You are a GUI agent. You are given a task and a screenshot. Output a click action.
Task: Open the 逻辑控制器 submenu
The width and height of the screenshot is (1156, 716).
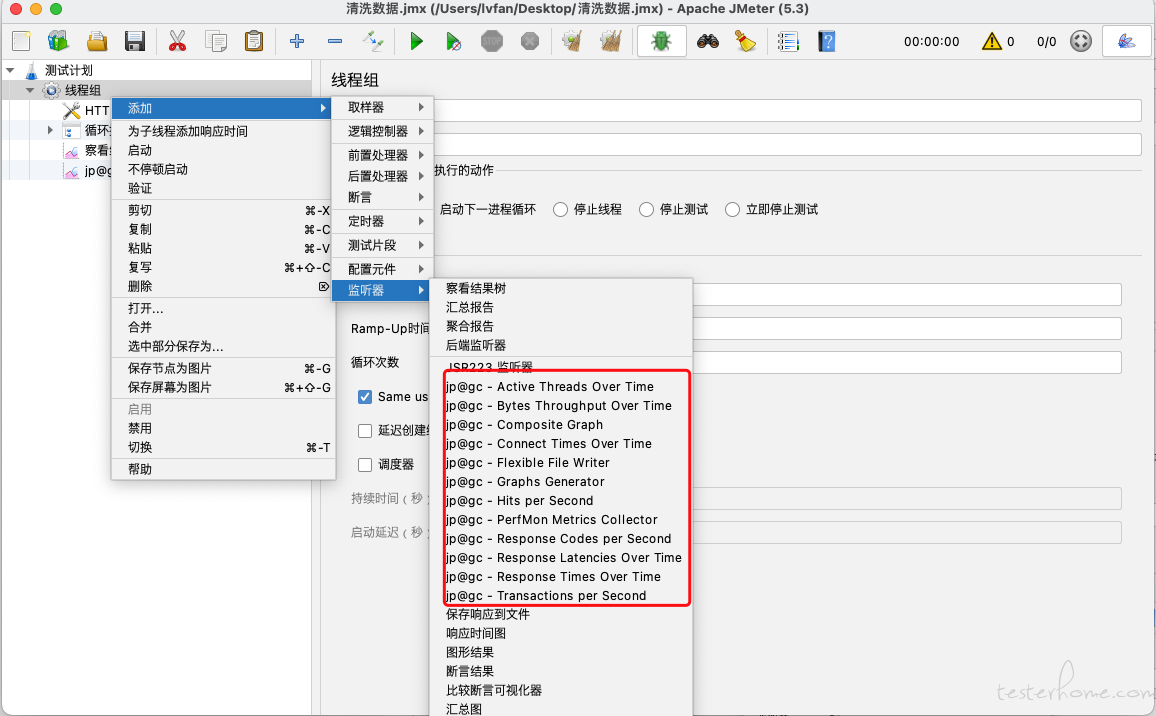(x=383, y=131)
